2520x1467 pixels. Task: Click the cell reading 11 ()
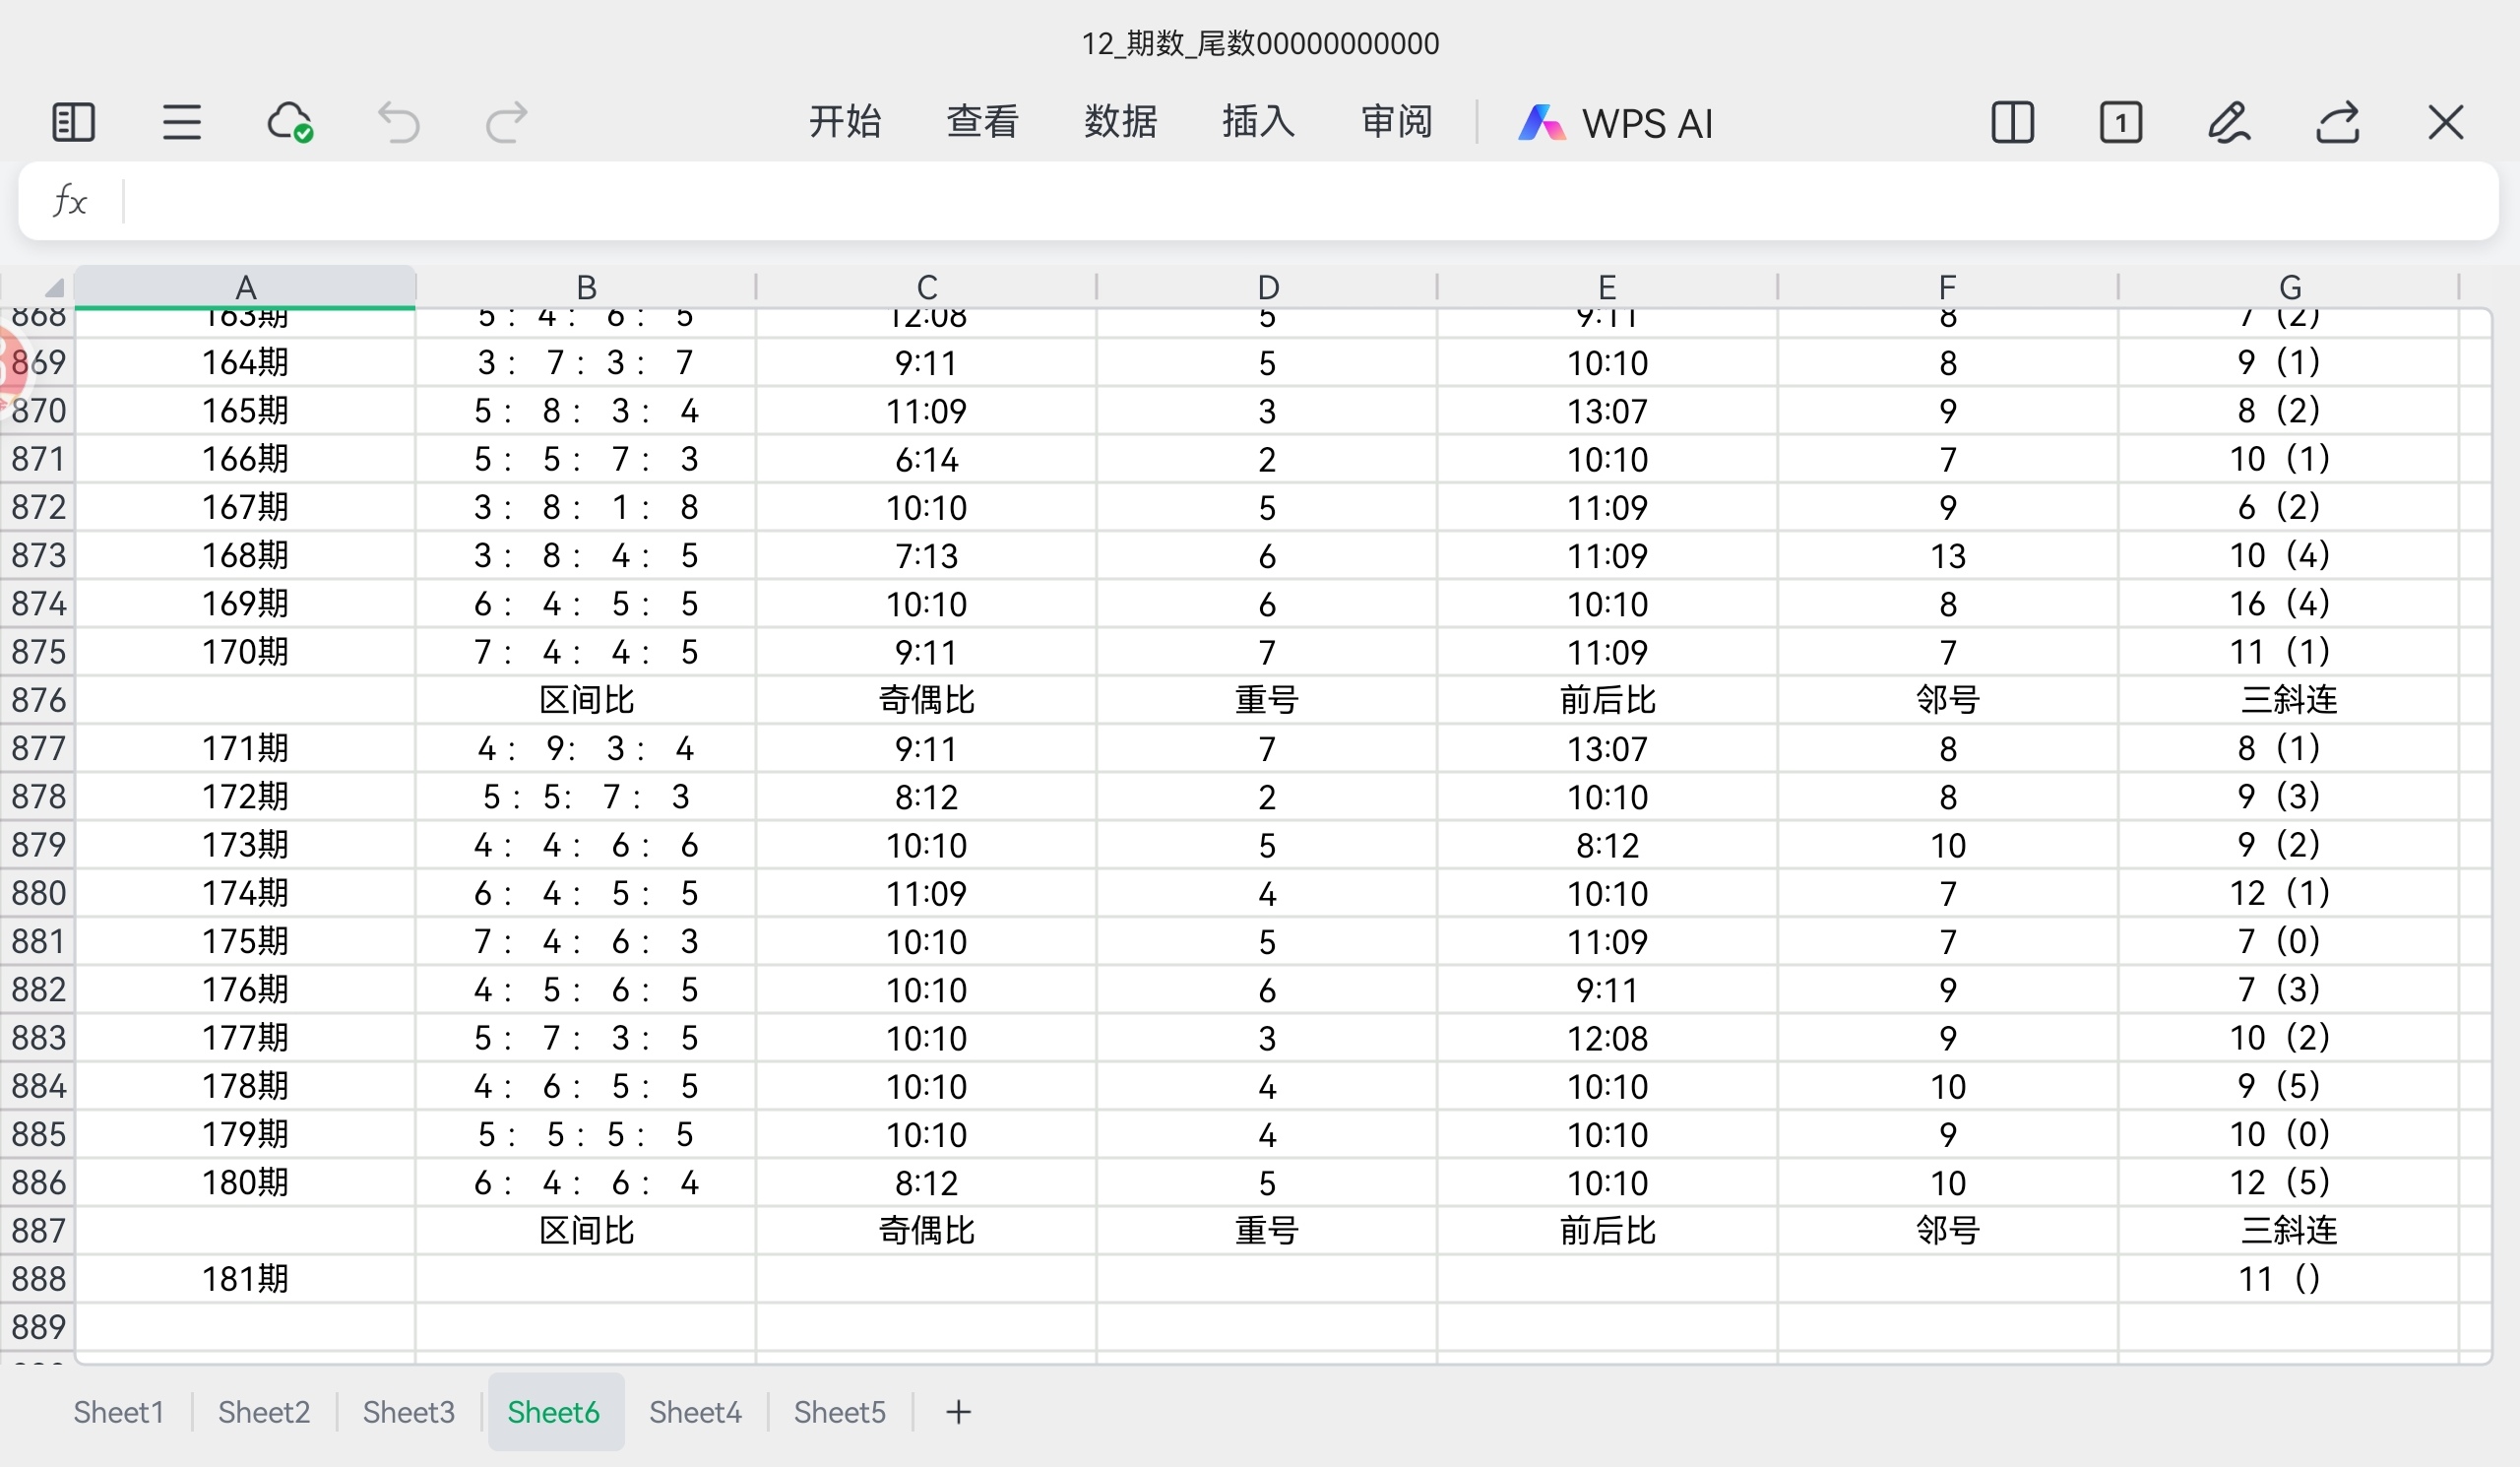[x=2289, y=1279]
